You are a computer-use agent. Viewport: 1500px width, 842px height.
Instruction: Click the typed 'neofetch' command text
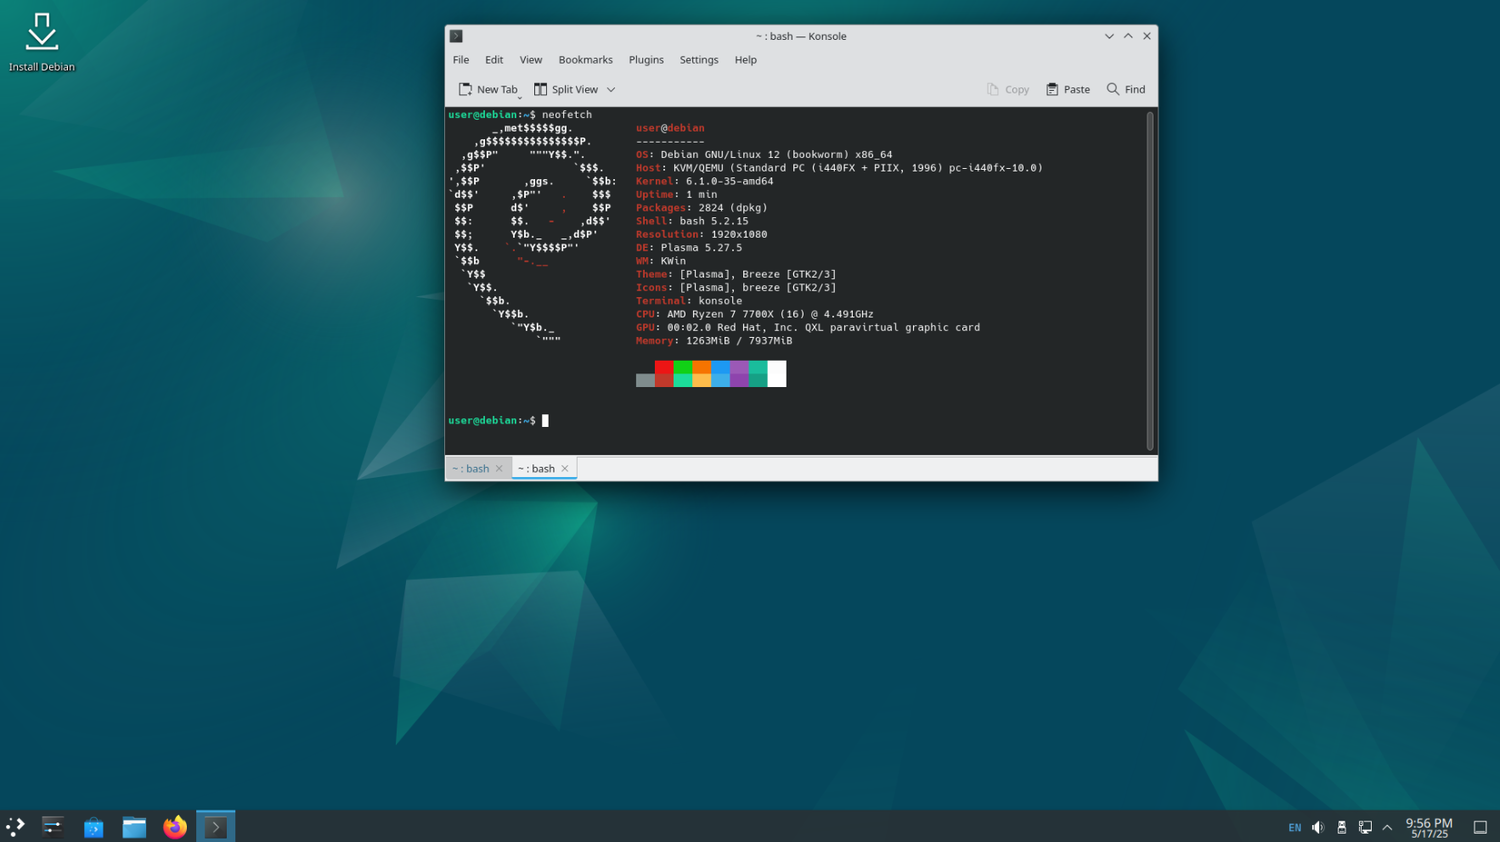click(567, 115)
